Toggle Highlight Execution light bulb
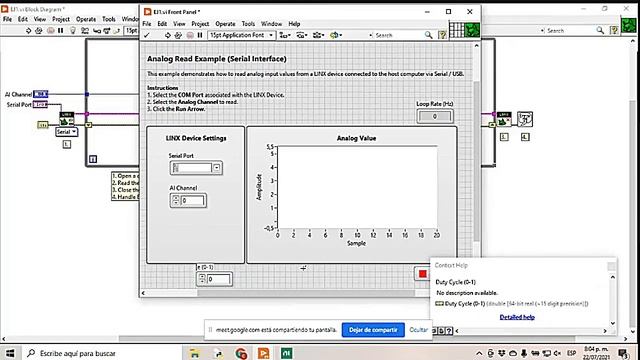 73,31
